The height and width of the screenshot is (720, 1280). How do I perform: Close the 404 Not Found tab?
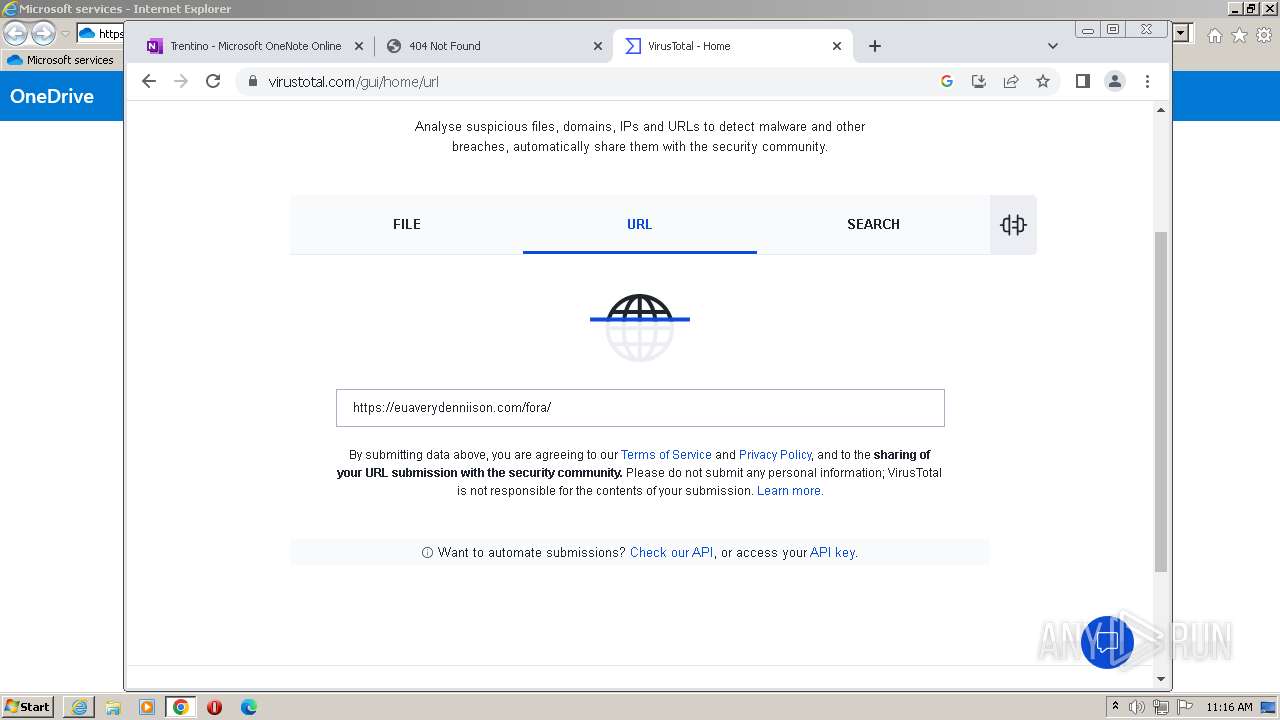(x=598, y=46)
